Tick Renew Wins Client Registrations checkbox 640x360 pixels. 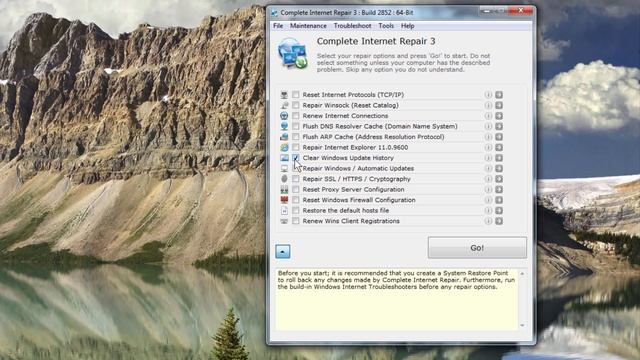point(296,221)
